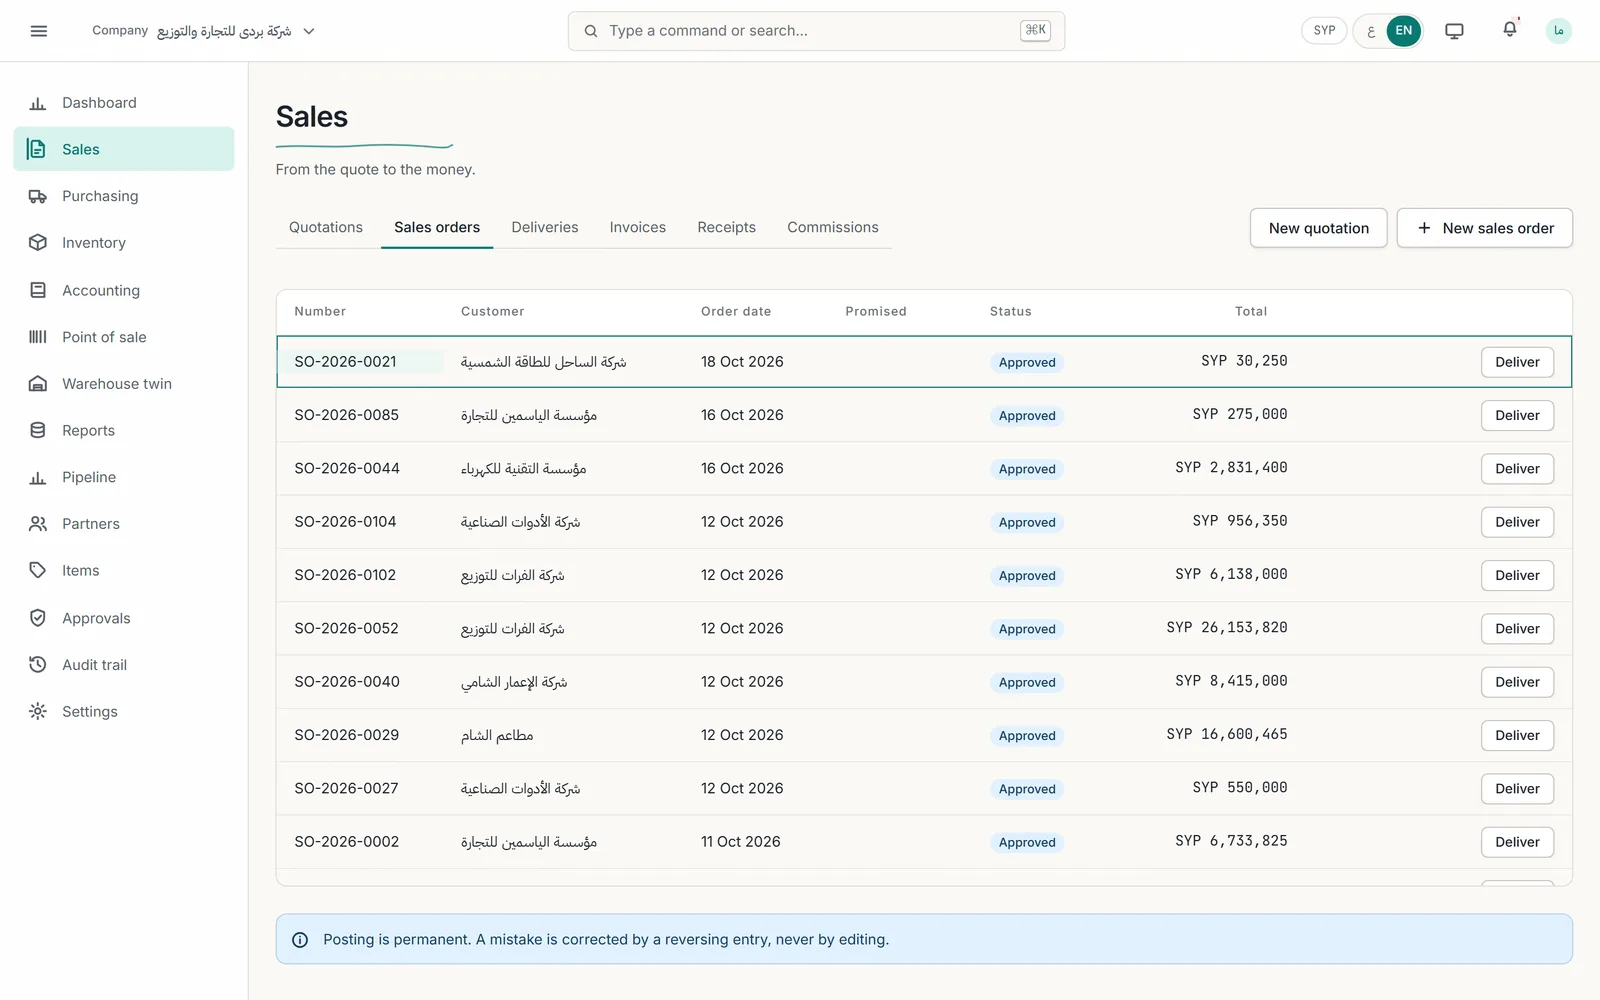Deliver order SO-2026-0104
Image resolution: width=1600 pixels, height=1000 pixels.
pos(1517,522)
